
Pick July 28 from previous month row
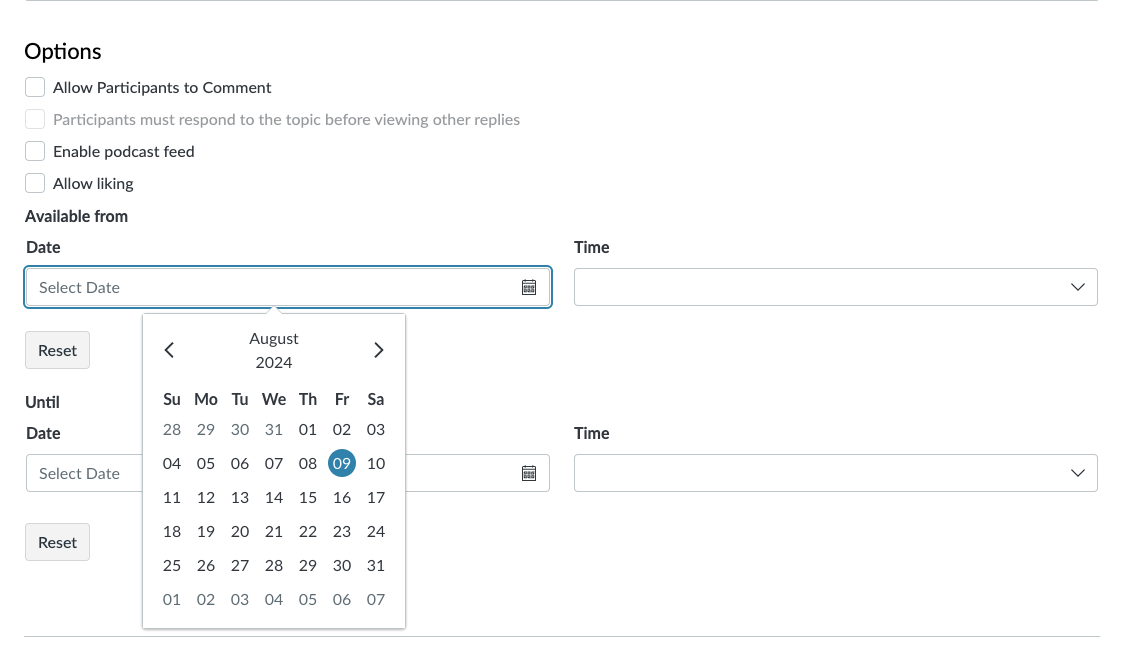[172, 429]
